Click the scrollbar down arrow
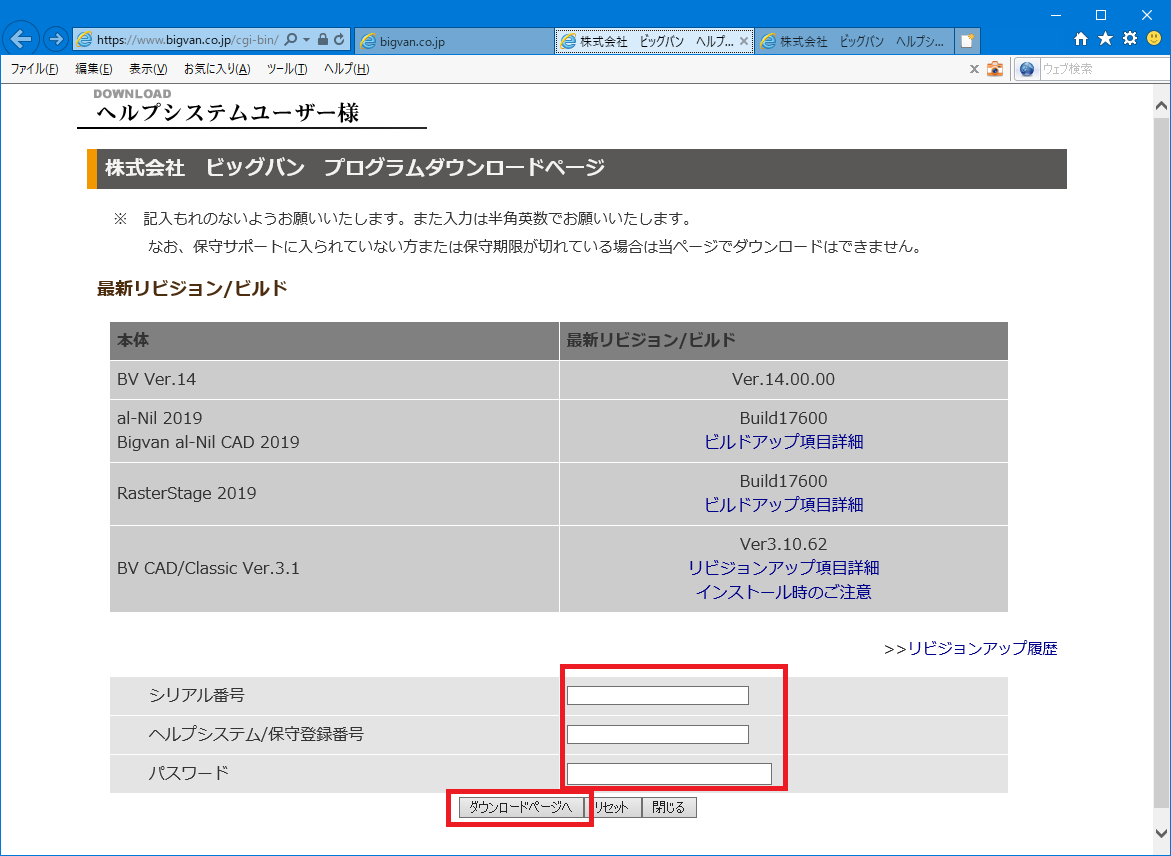The image size is (1171, 856). pyautogui.click(x=1161, y=832)
